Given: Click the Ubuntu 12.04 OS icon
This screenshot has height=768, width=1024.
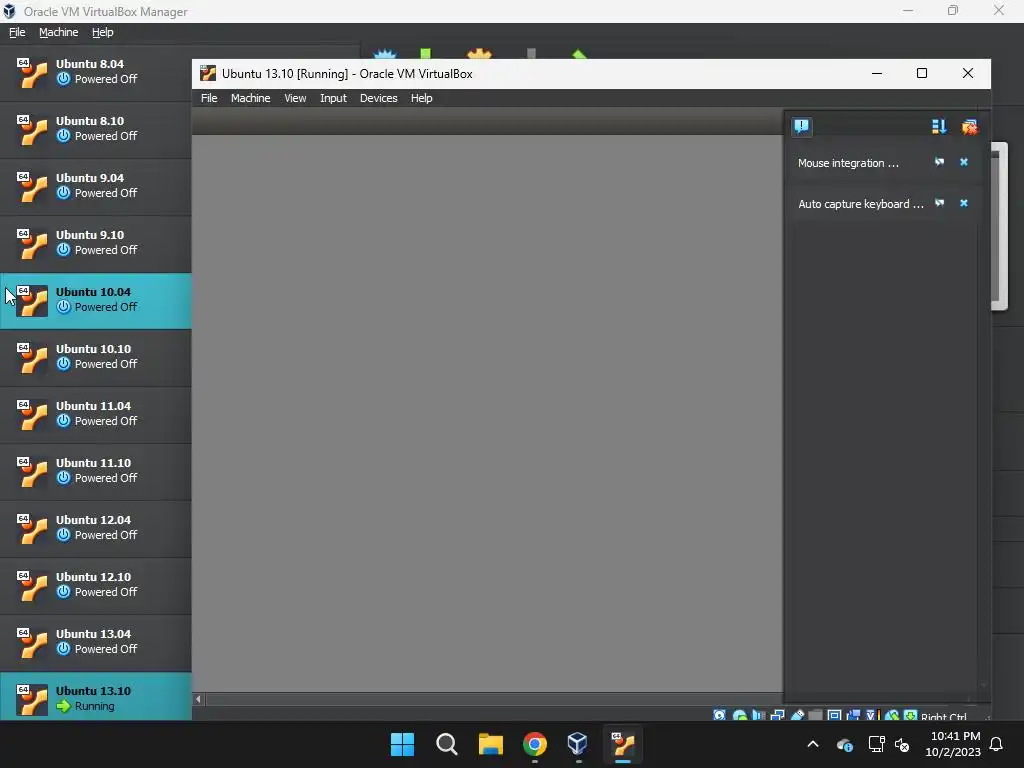Looking at the screenshot, I should tap(32, 528).
